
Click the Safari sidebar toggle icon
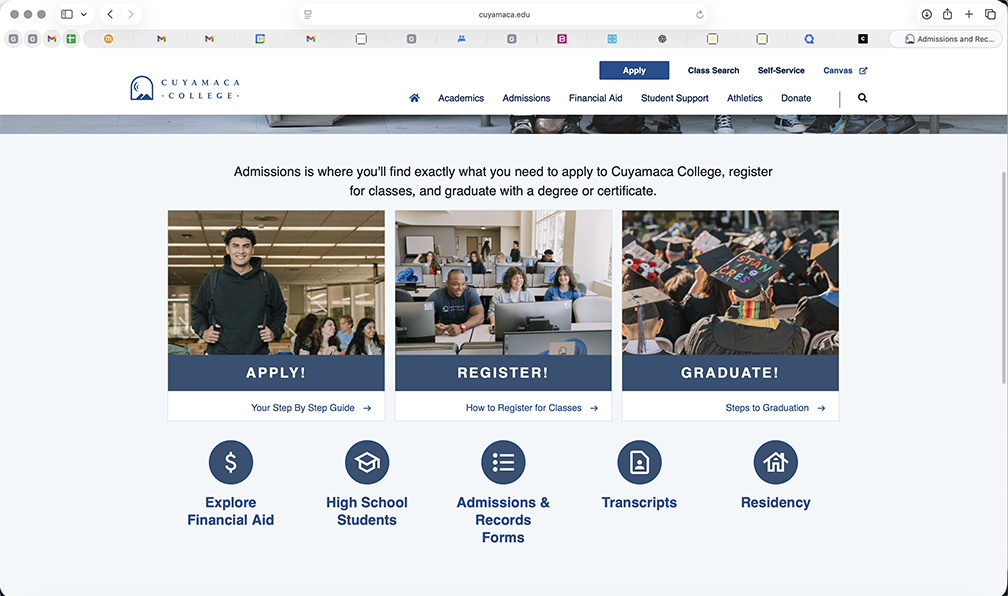tap(67, 14)
